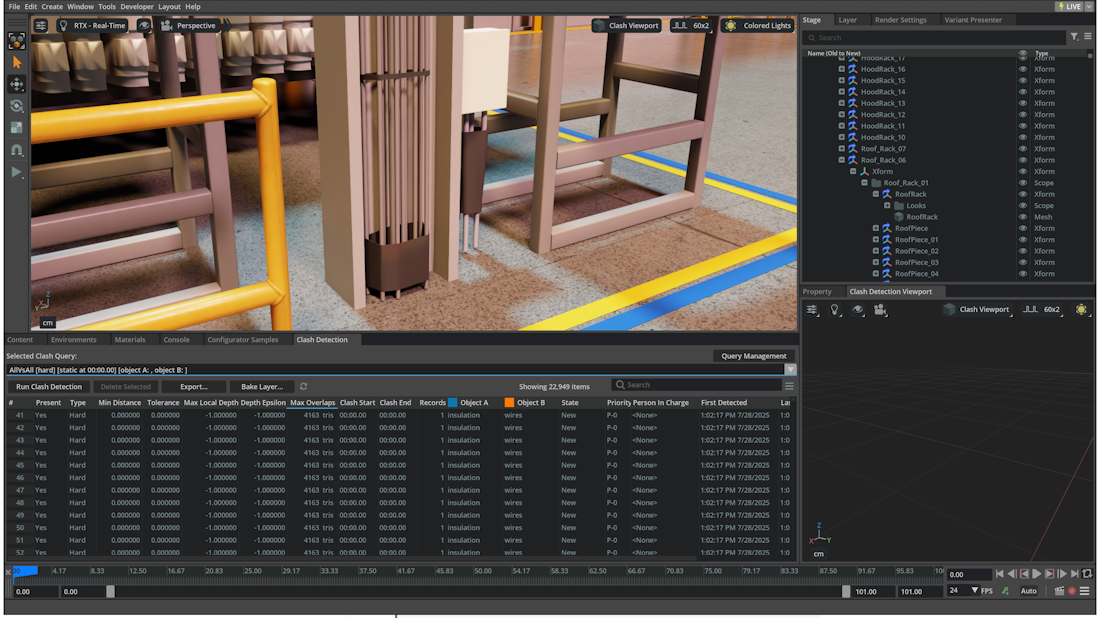Click the clash results search field

pos(697,385)
